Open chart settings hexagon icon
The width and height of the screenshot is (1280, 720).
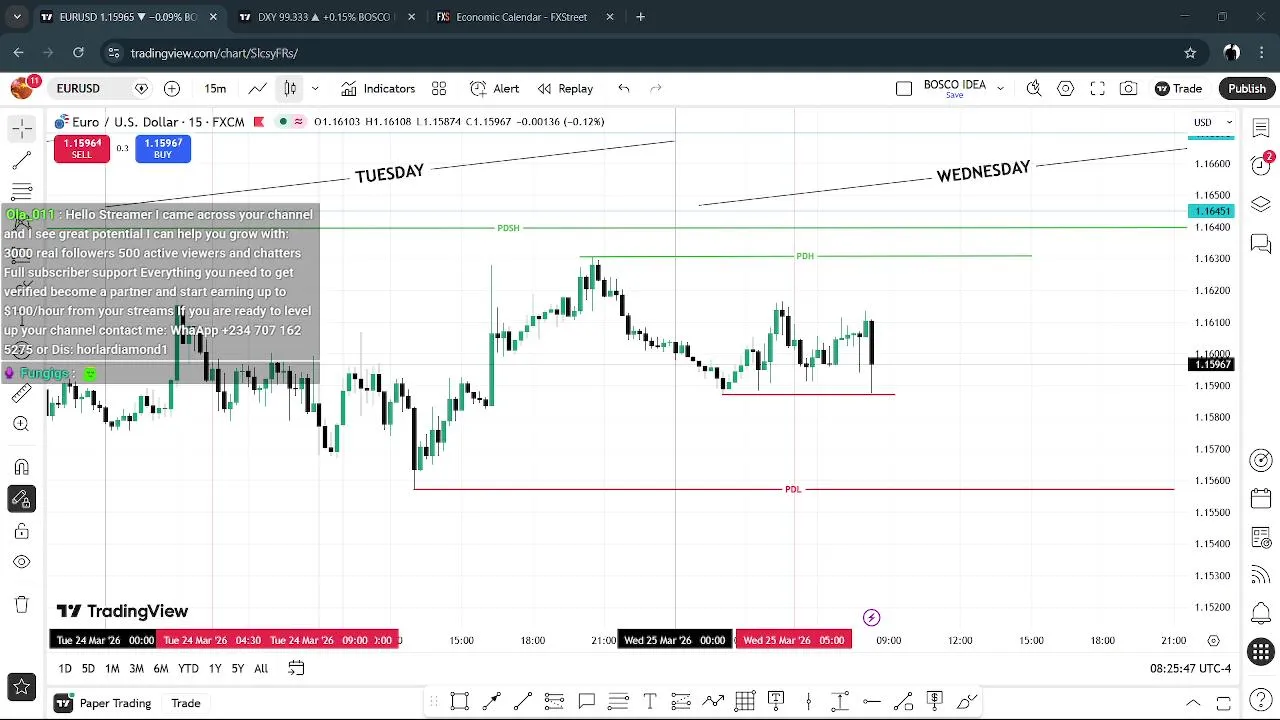(1066, 89)
